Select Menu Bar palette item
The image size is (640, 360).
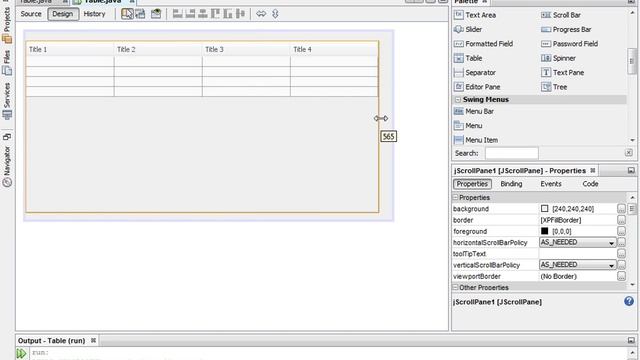pos(474,111)
